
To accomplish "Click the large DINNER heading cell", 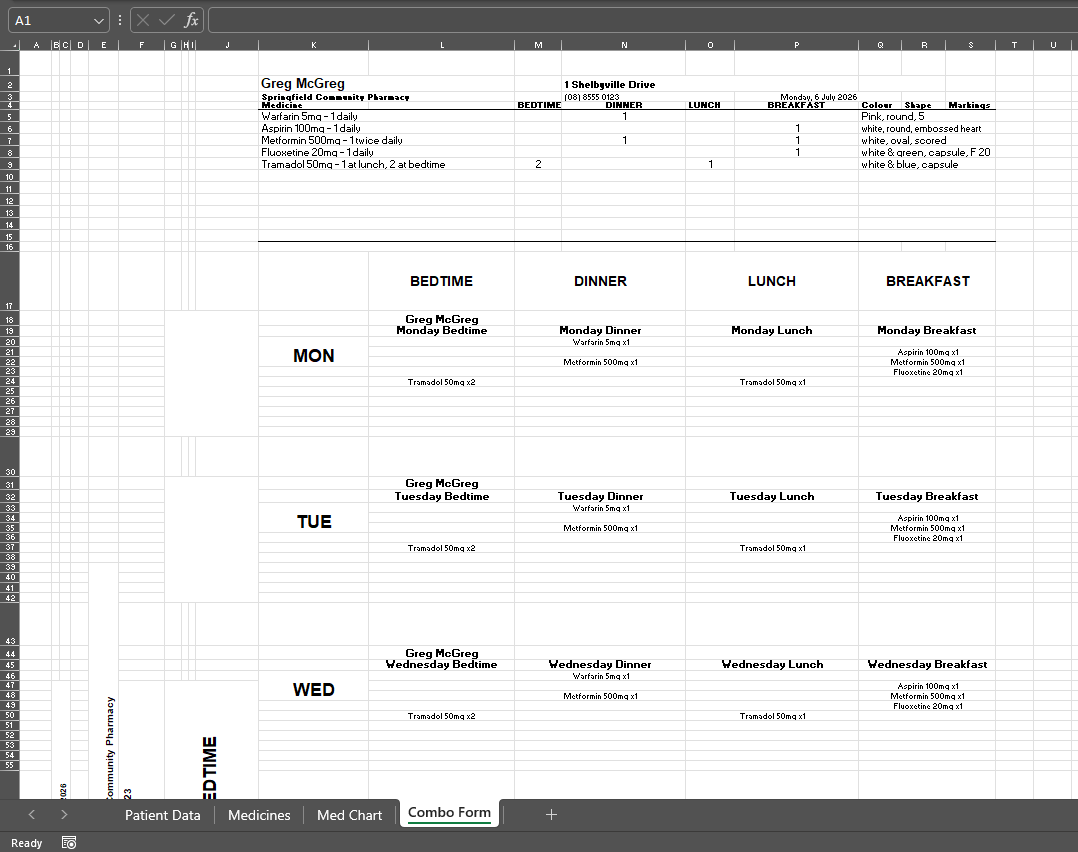I will click(x=600, y=281).
